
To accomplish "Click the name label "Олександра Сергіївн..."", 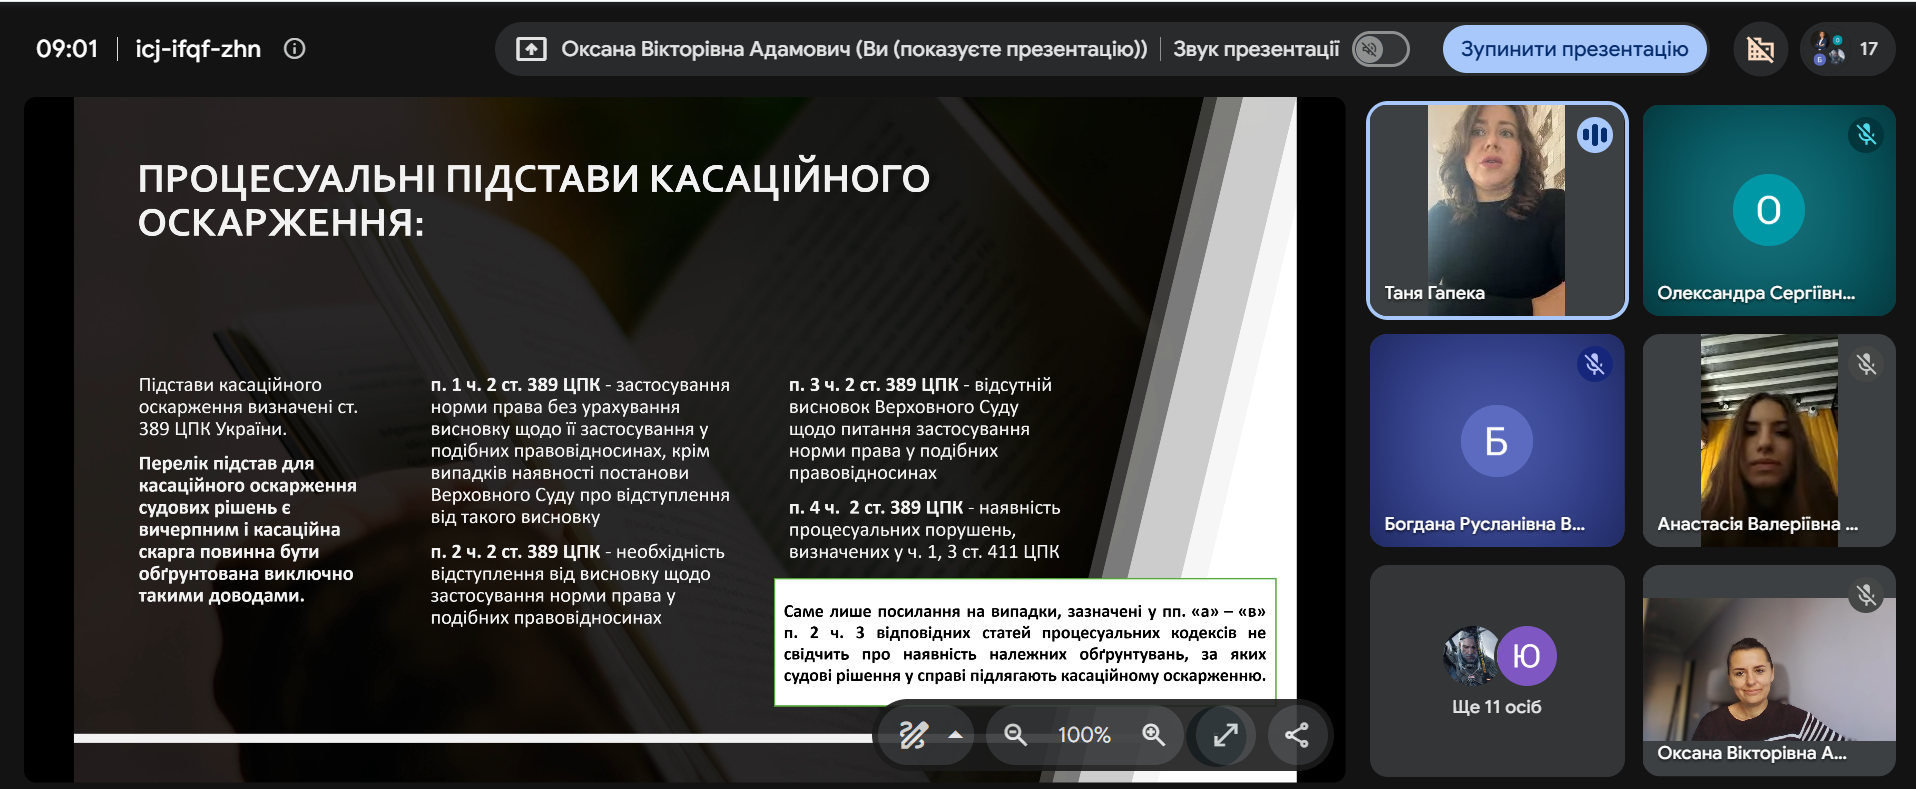I will [x=1756, y=293].
